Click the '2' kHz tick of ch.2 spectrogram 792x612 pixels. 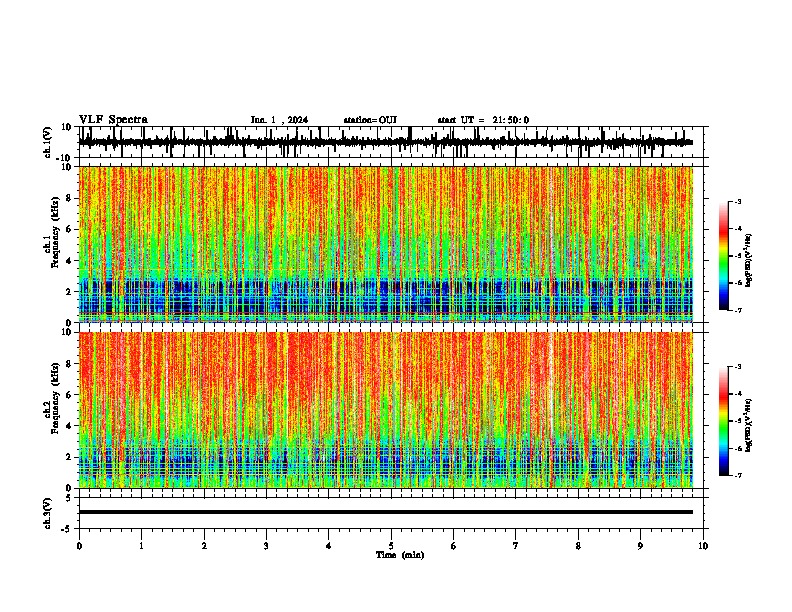click(70, 457)
